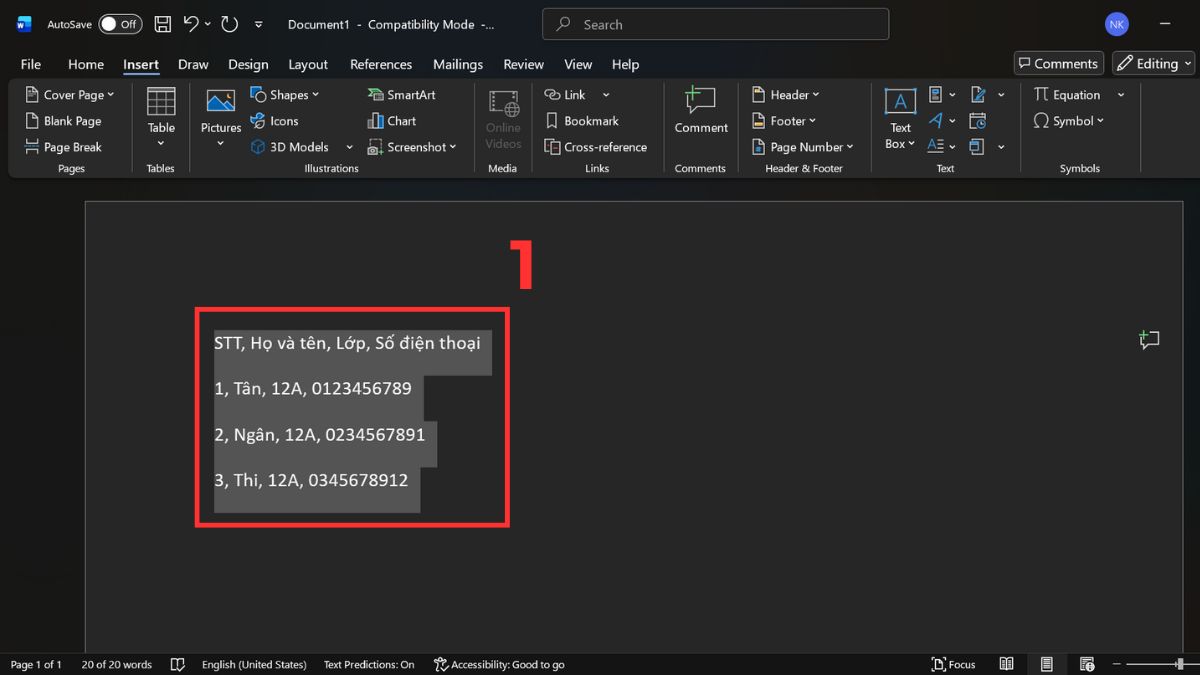1200x675 pixels.
Task: Click the Save icon in title bar
Action: [163, 24]
